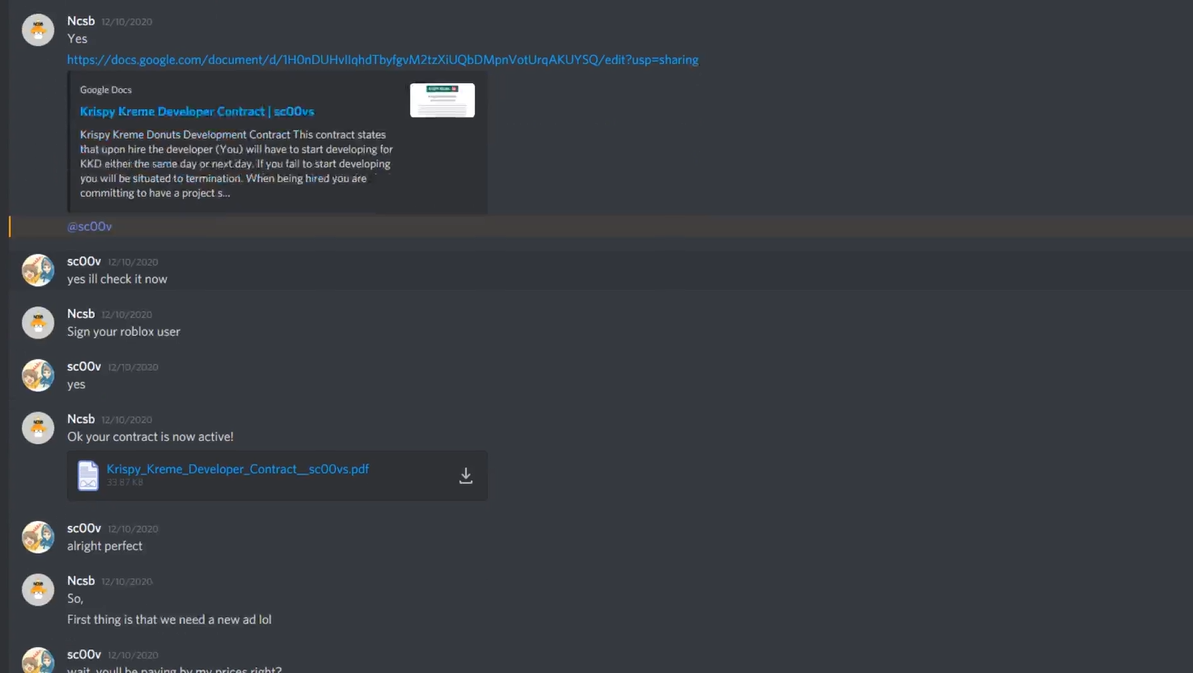This screenshot has height=673, width=1193.
Task: Click the message 'First thing is that we need a new ad lol'
Action: click(169, 620)
